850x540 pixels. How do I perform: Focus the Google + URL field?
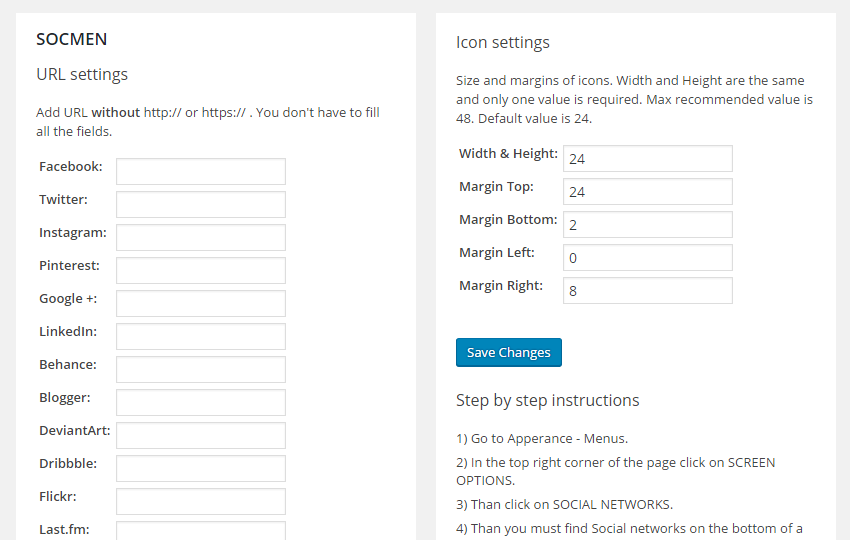point(201,304)
